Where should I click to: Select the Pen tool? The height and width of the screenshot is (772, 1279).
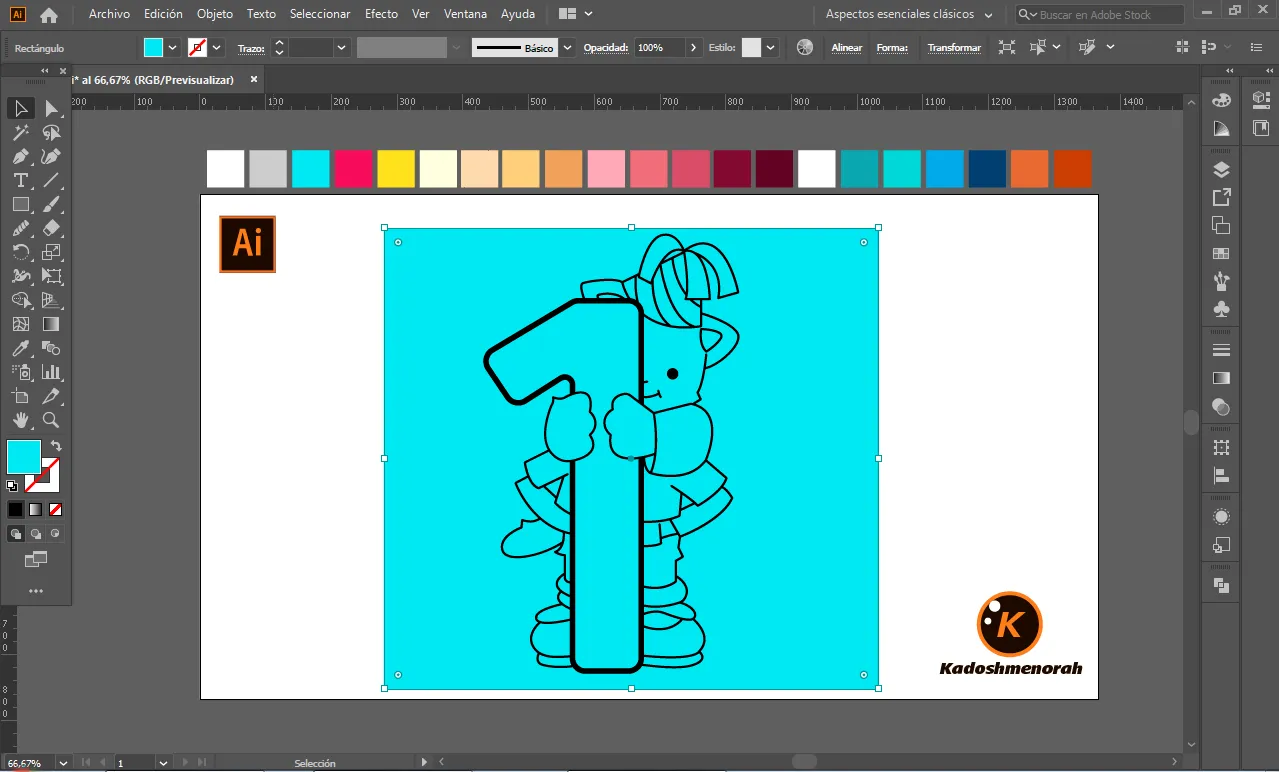20,156
